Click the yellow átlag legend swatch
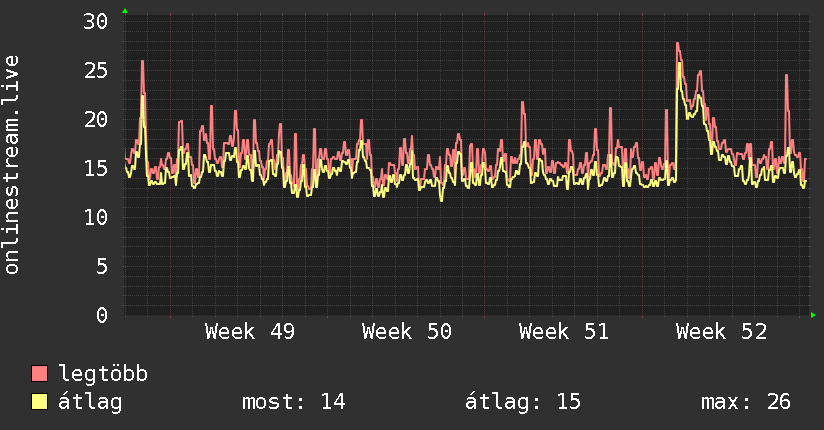The image size is (824, 430). point(39,402)
